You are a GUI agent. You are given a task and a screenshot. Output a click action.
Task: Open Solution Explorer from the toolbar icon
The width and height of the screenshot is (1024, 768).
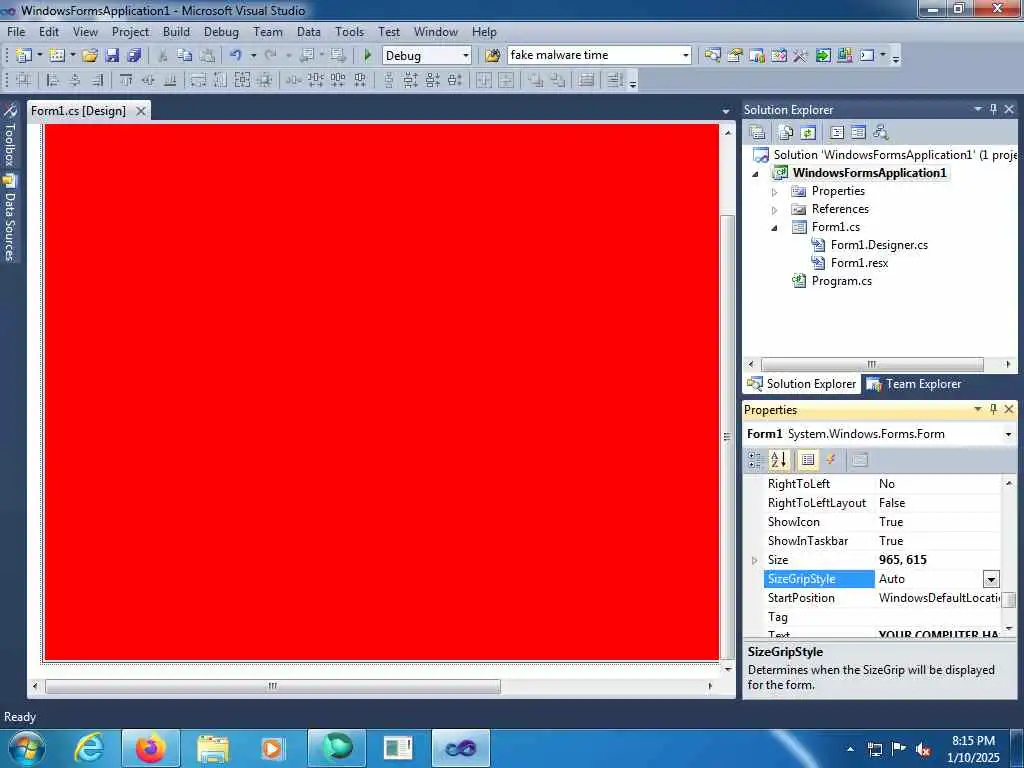click(712, 56)
